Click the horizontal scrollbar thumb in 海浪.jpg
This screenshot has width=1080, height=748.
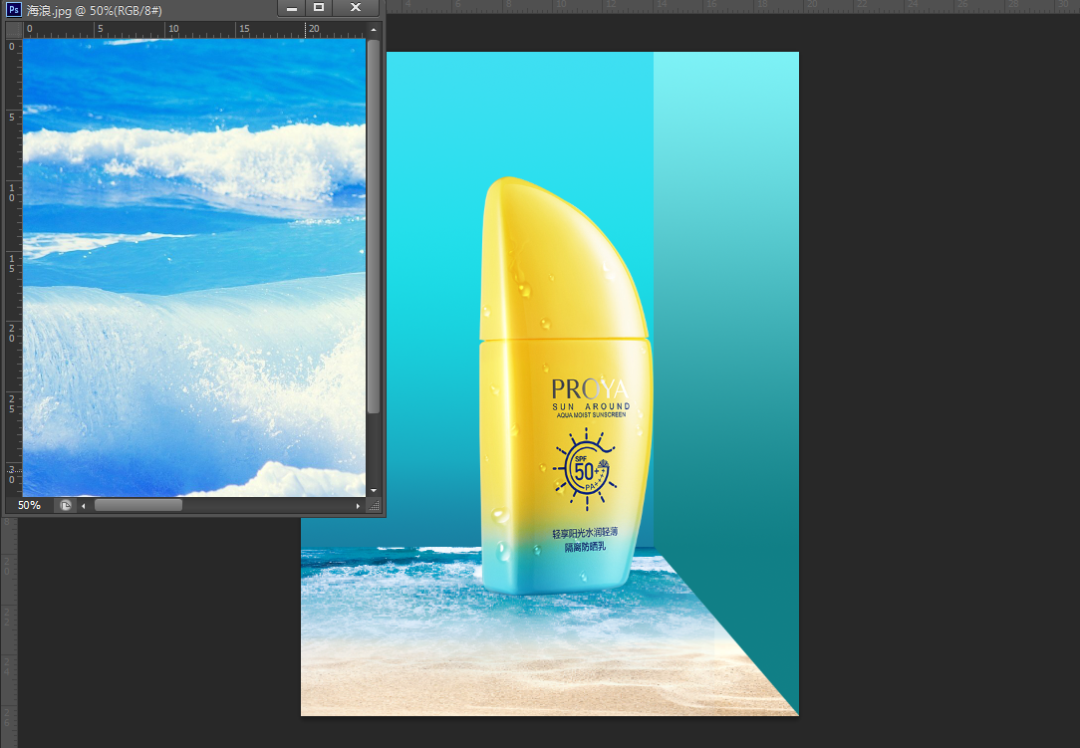coord(138,506)
